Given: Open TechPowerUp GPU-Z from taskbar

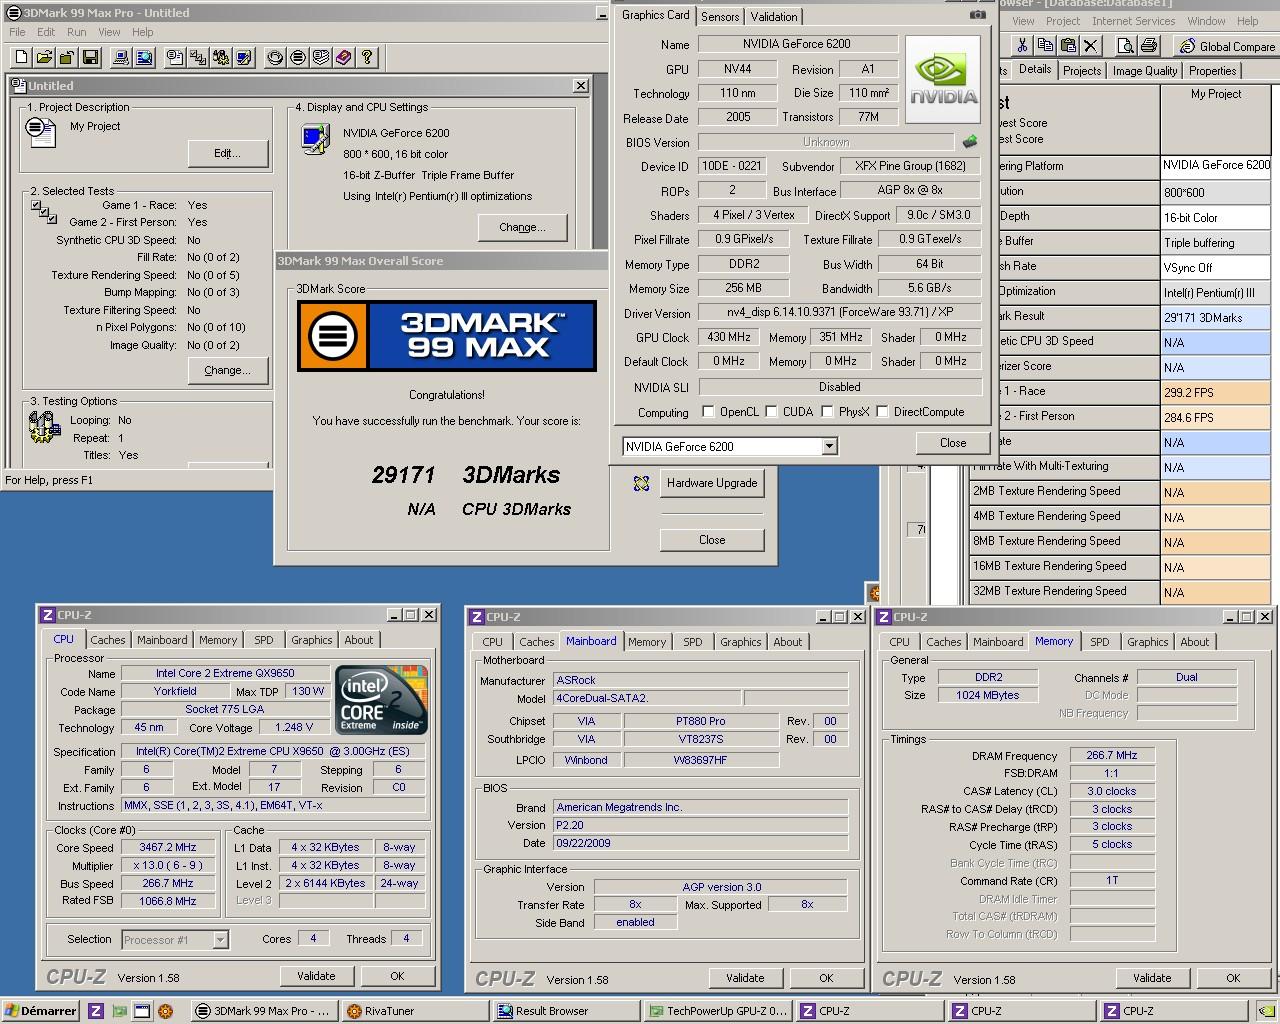Looking at the screenshot, I should click(x=717, y=1011).
